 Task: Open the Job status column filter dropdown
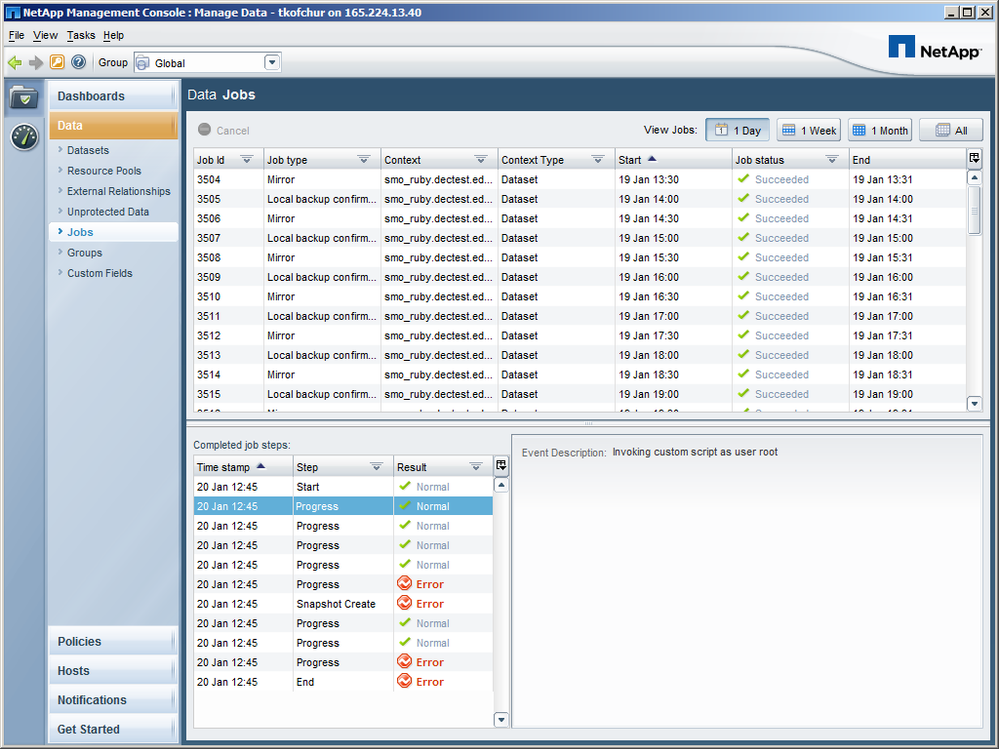[832, 160]
